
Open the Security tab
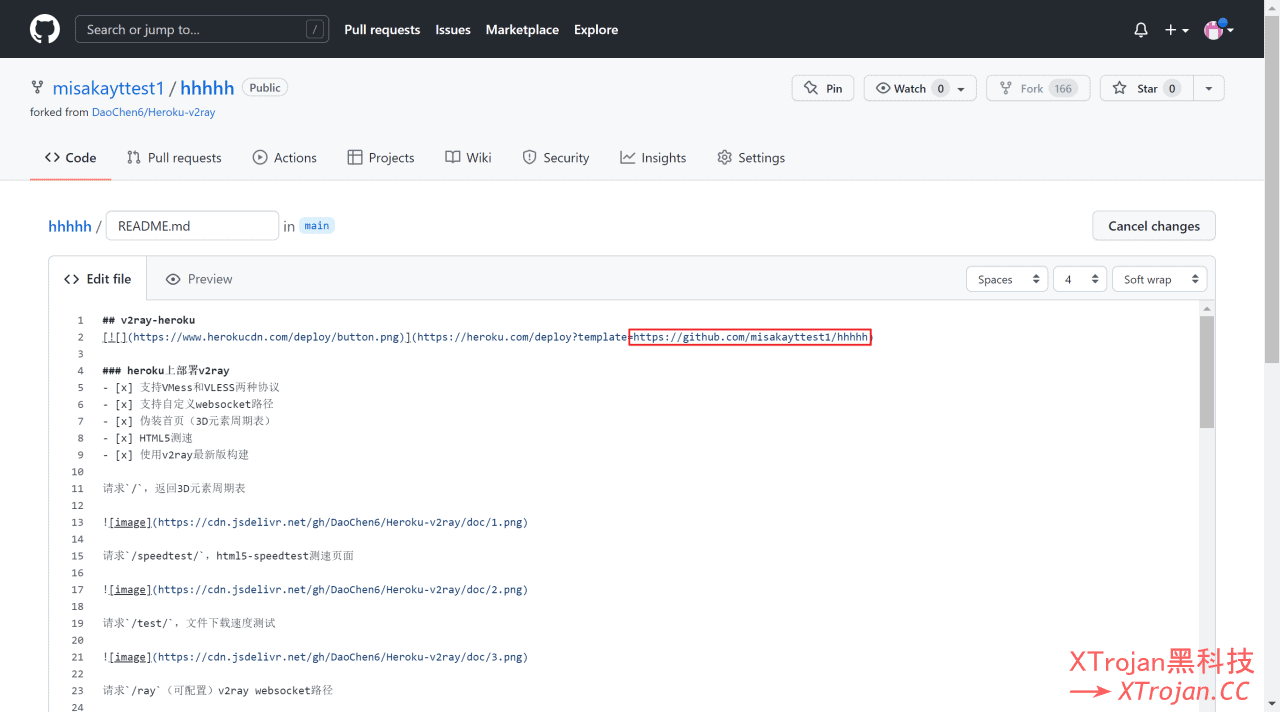(x=556, y=158)
